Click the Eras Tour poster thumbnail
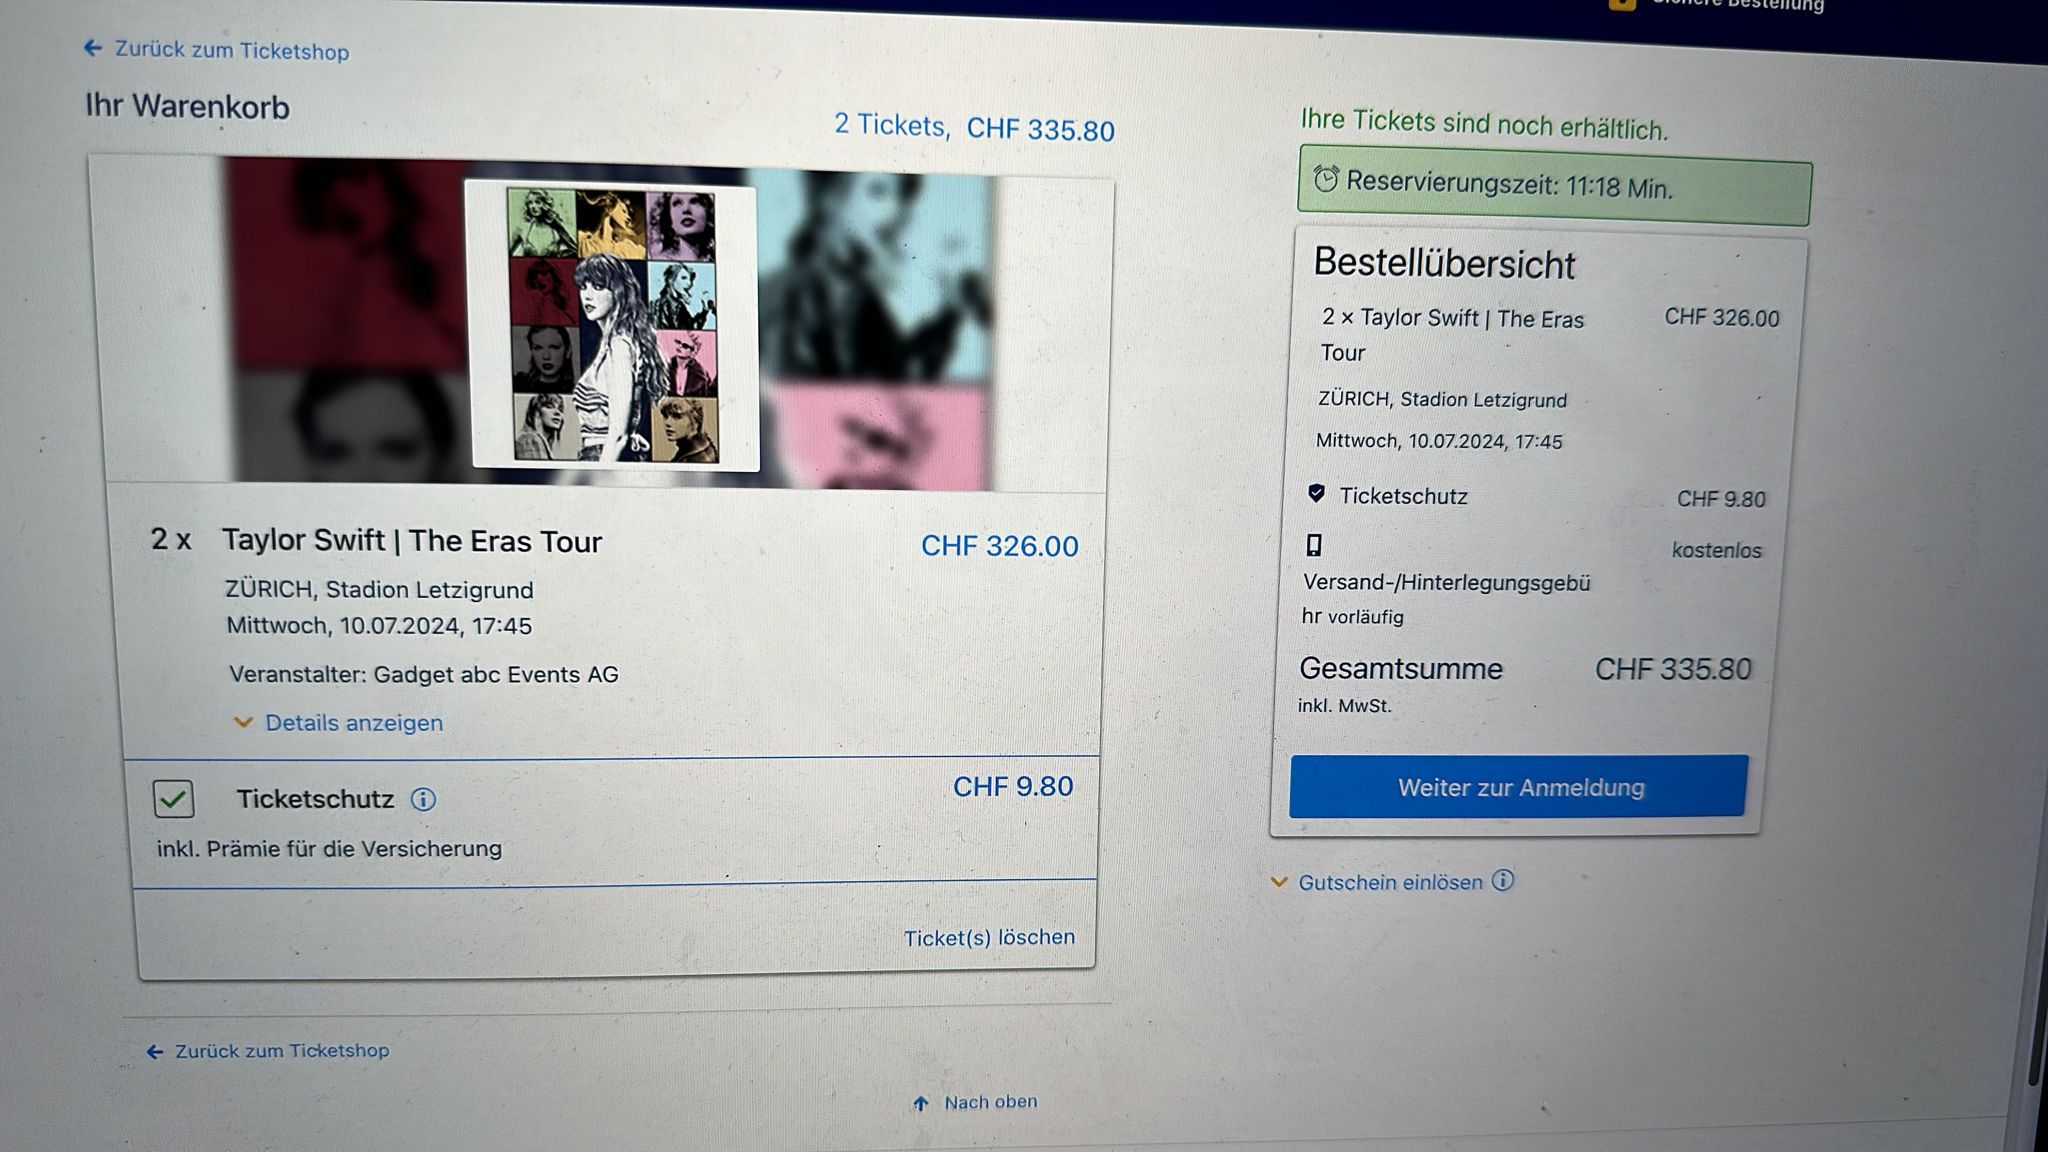Screen dimensions: 2048x1152 tap(612, 325)
